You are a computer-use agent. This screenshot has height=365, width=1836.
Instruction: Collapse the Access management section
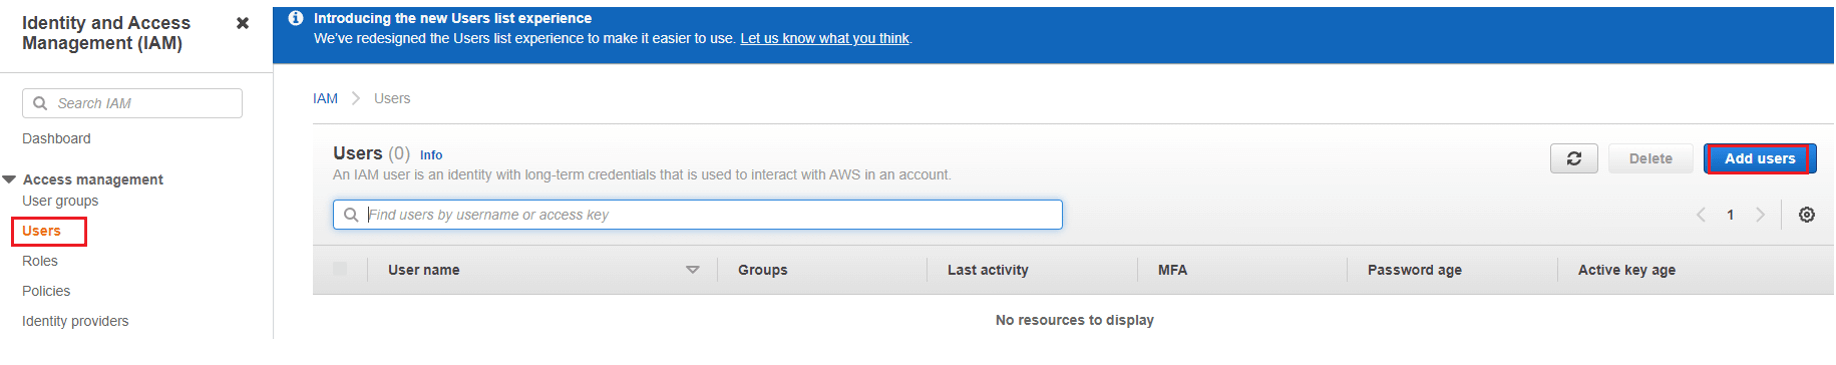(x=10, y=179)
